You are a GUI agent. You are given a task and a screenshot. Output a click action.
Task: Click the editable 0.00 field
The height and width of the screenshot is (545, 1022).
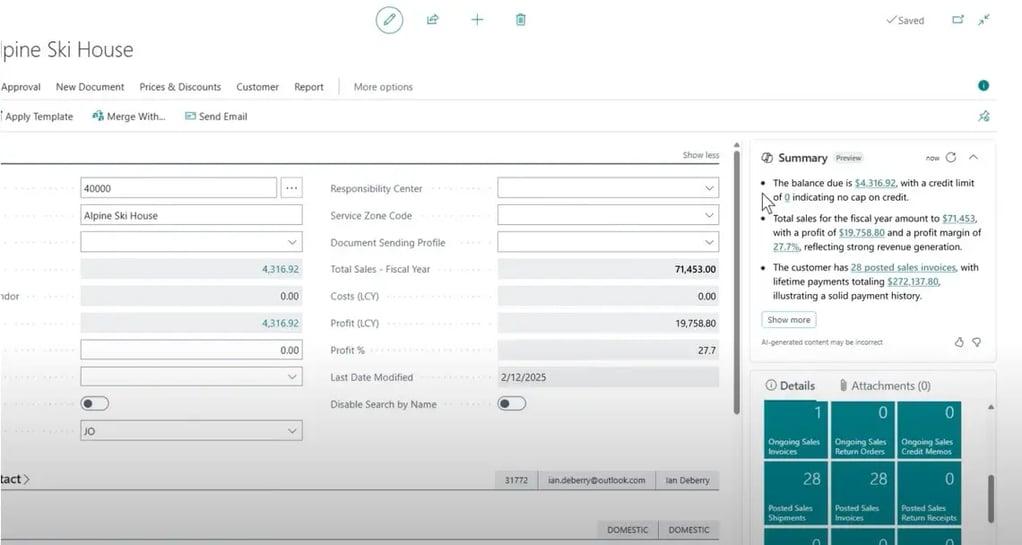click(x=191, y=349)
